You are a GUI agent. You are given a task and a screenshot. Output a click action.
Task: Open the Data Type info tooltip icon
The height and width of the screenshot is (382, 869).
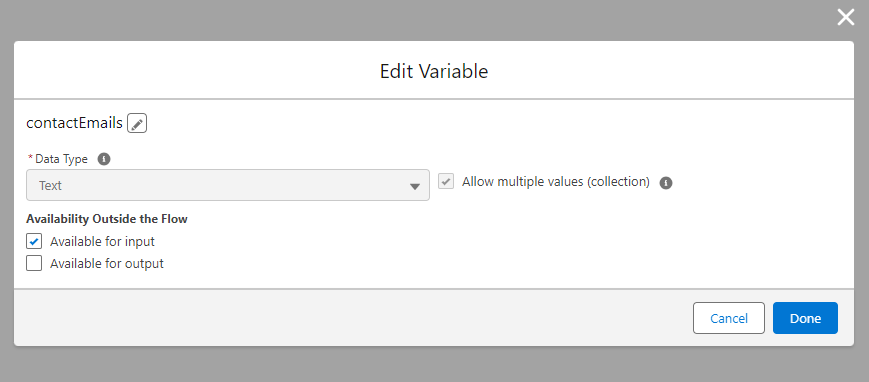point(104,159)
